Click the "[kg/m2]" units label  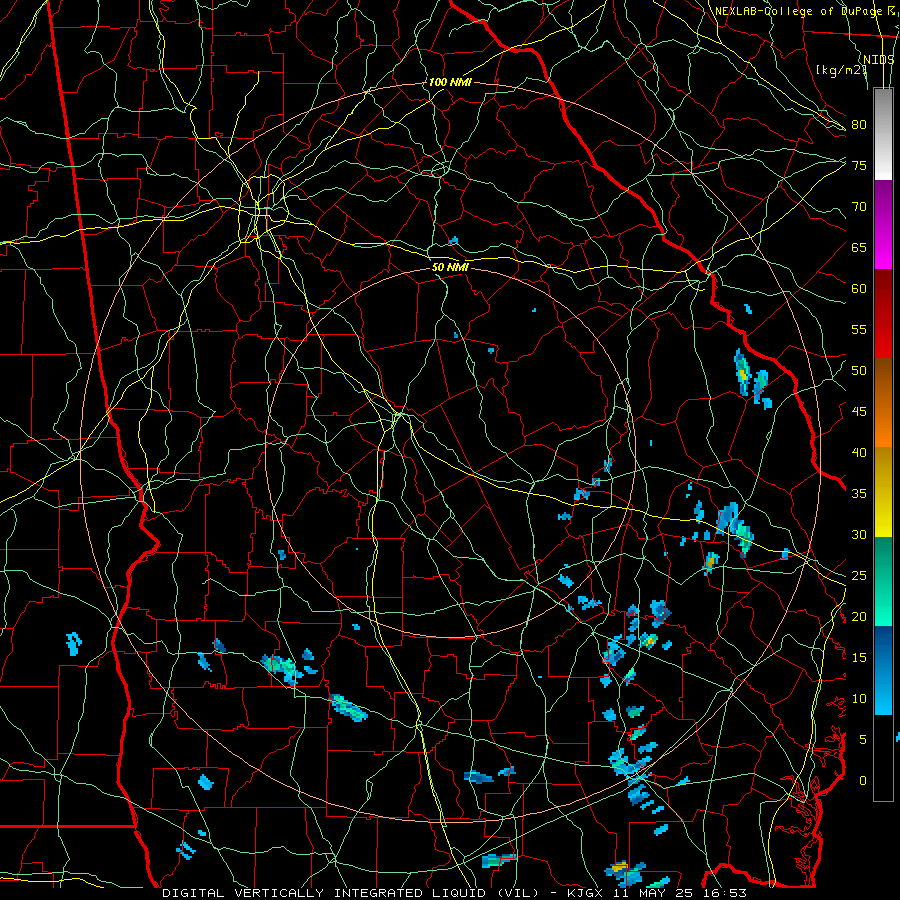841,69
